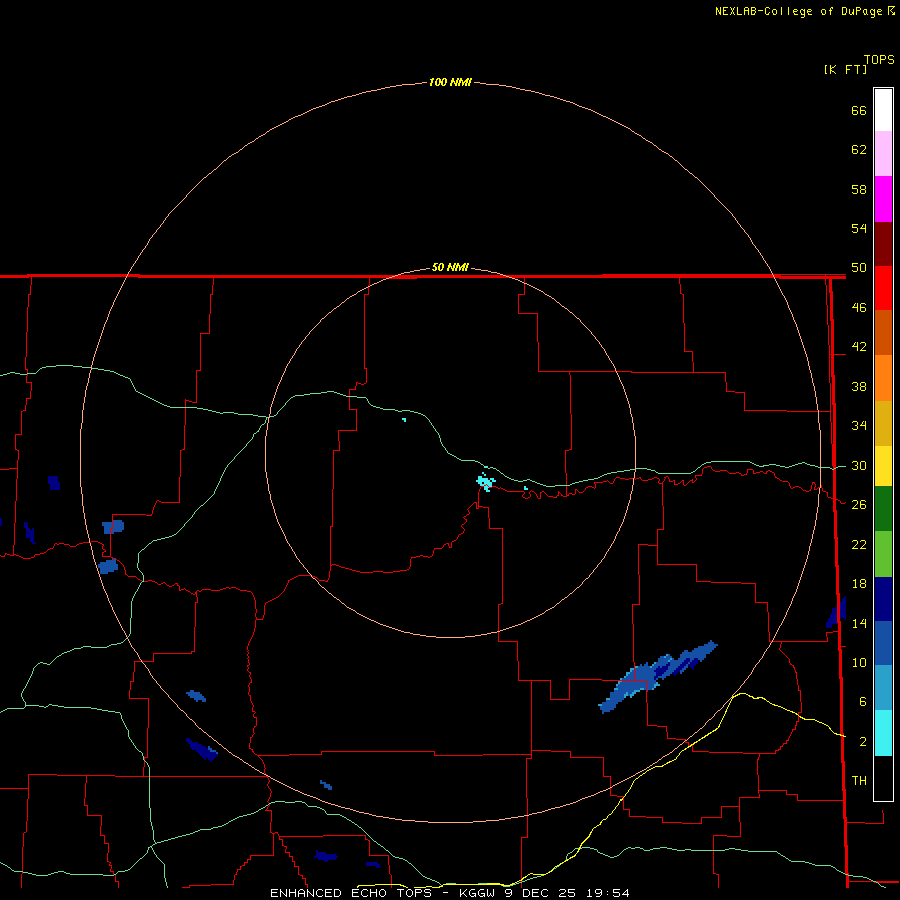This screenshot has height=900, width=900.
Task: Click the 50 NMI range ring label
Action: tap(450, 267)
